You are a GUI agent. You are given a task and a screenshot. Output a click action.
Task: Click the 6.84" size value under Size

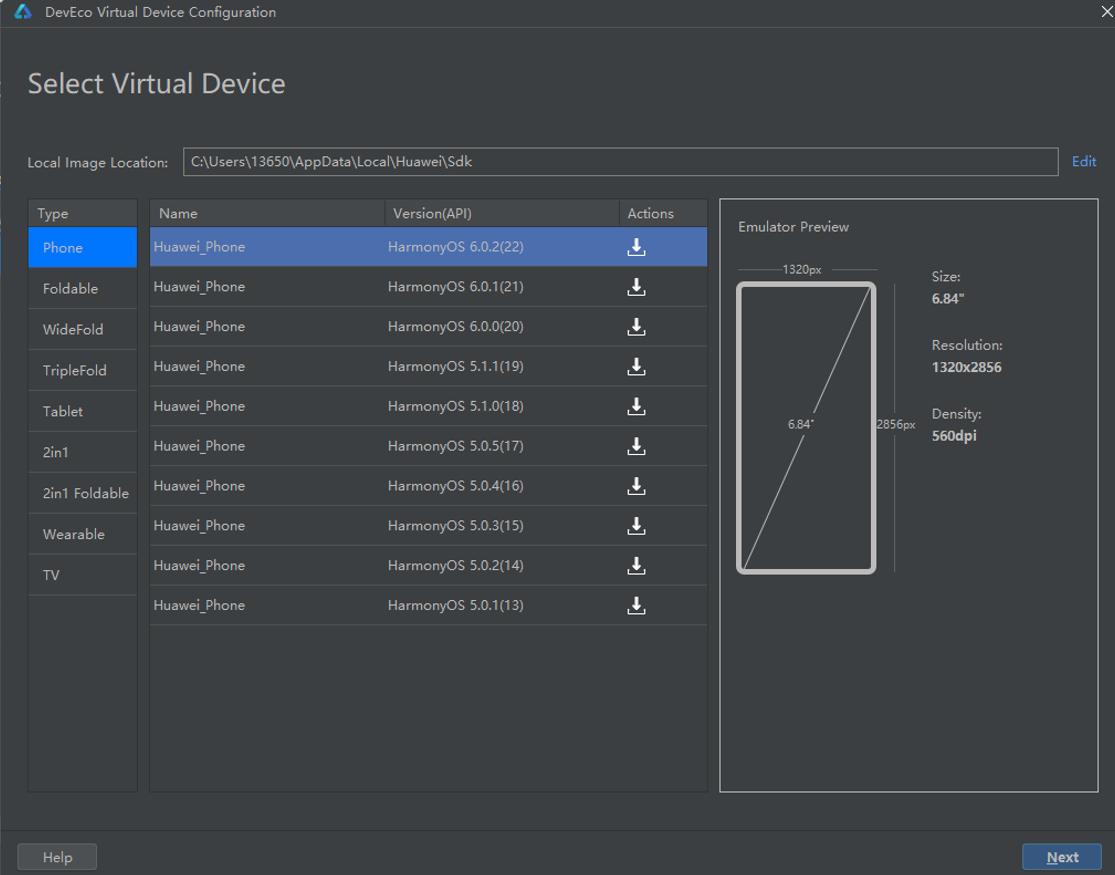[x=948, y=299]
